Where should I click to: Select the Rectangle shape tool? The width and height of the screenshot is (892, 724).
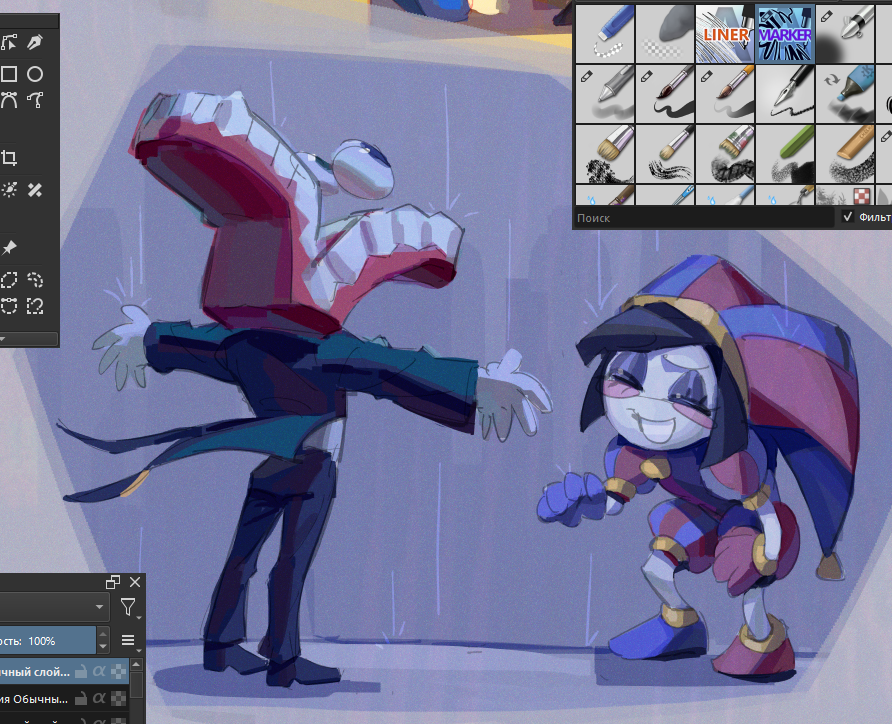coord(9,74)
